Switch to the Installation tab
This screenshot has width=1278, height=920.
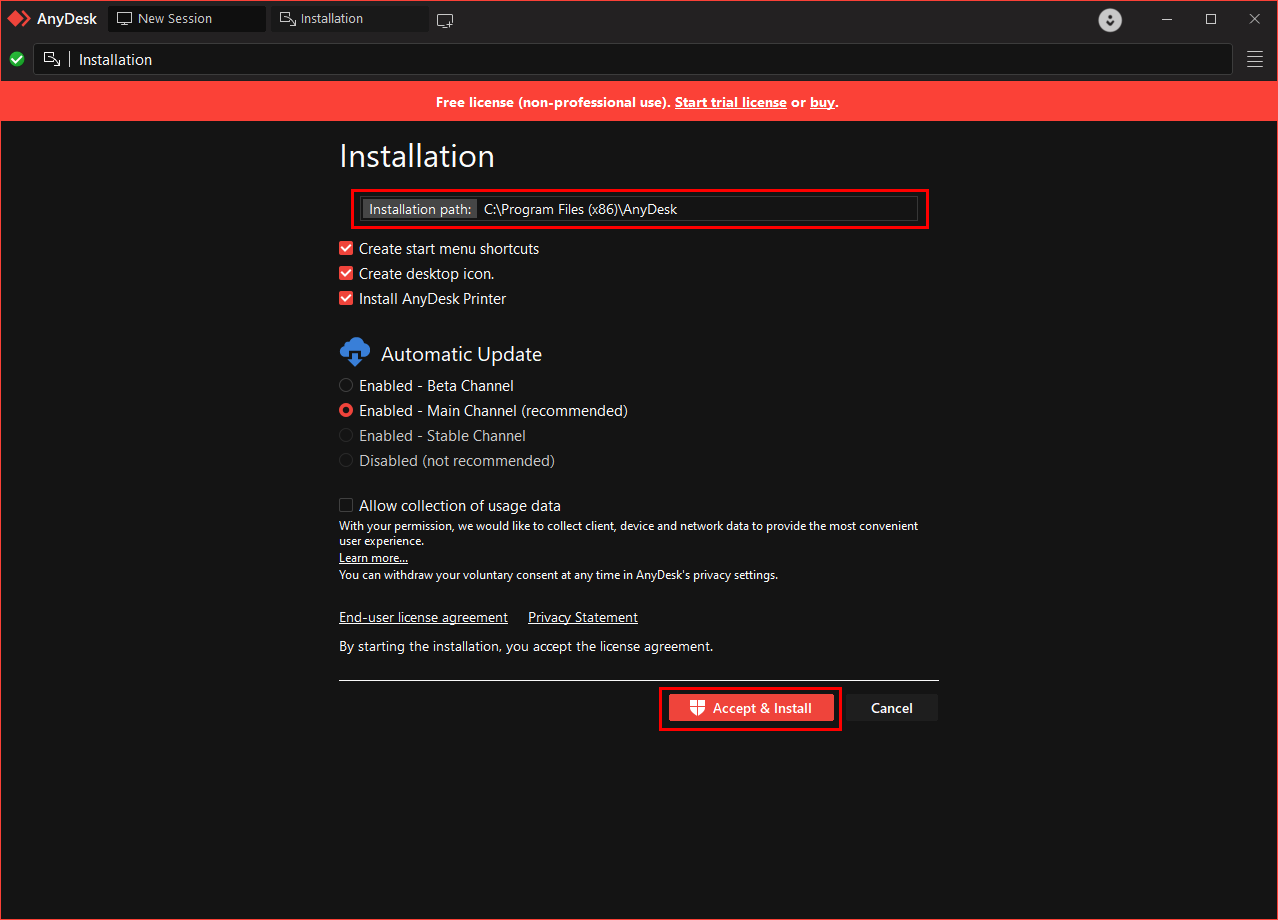349,19
